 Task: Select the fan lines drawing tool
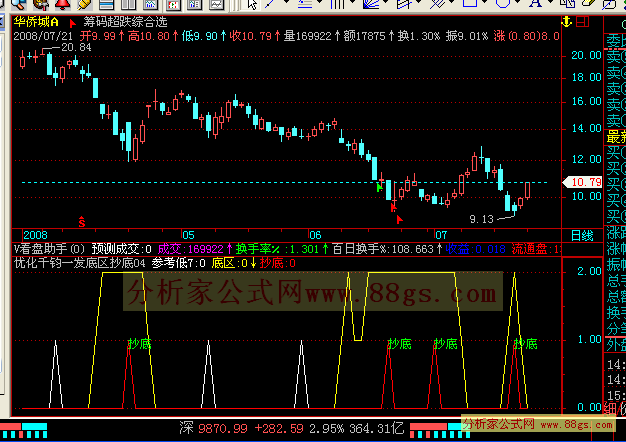pos(370,3)
